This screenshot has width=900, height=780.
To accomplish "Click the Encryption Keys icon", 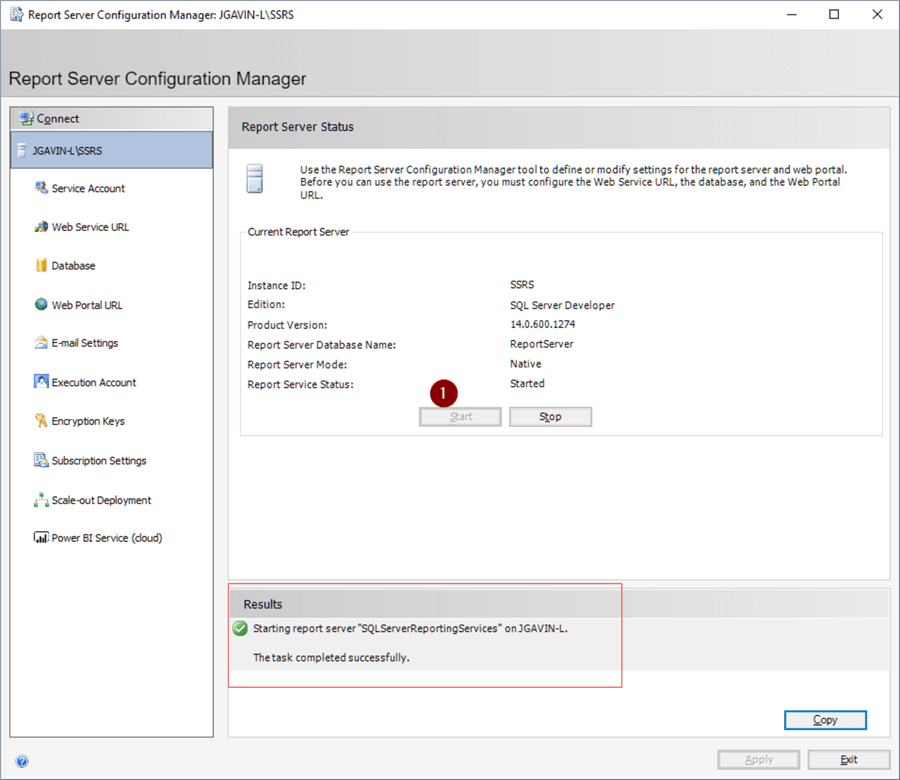I will click(41, 421).
